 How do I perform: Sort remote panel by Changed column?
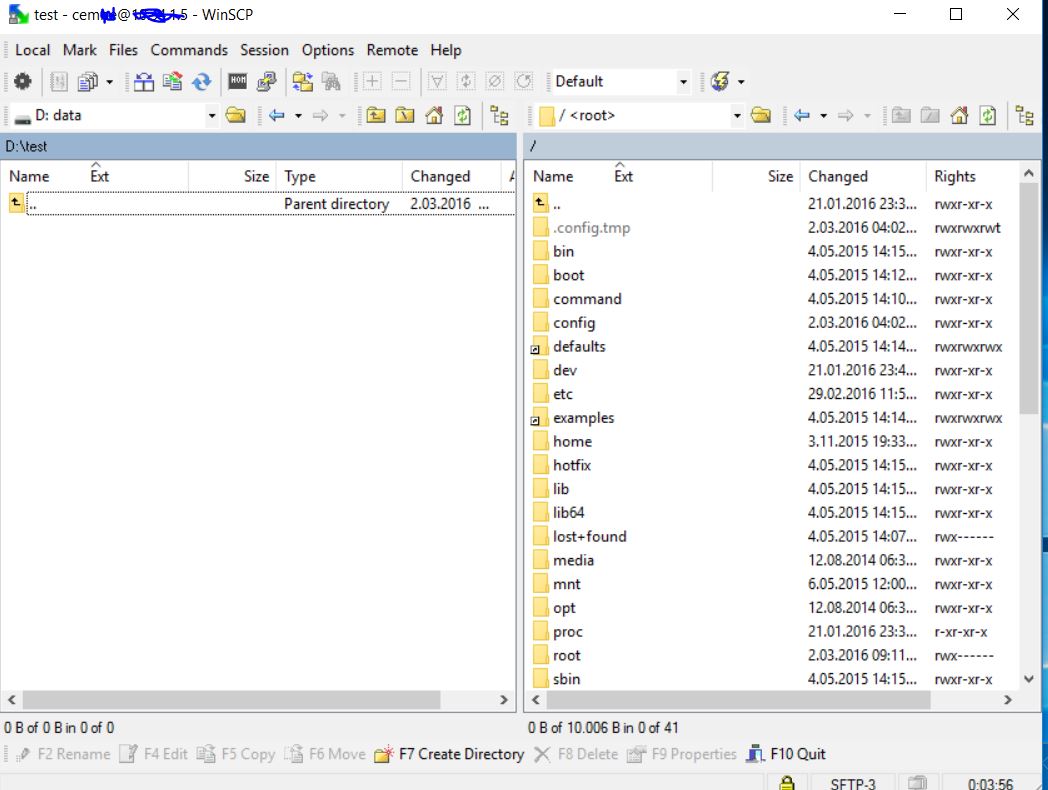pyautogui.click(x=863, y=176)
